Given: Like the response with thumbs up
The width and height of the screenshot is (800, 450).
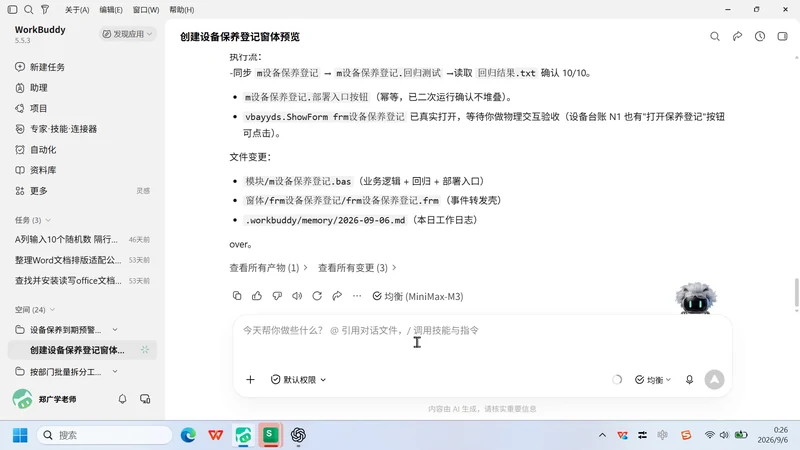Looking at the screenshot, I should pyautogui.click(x=257, y=296).
